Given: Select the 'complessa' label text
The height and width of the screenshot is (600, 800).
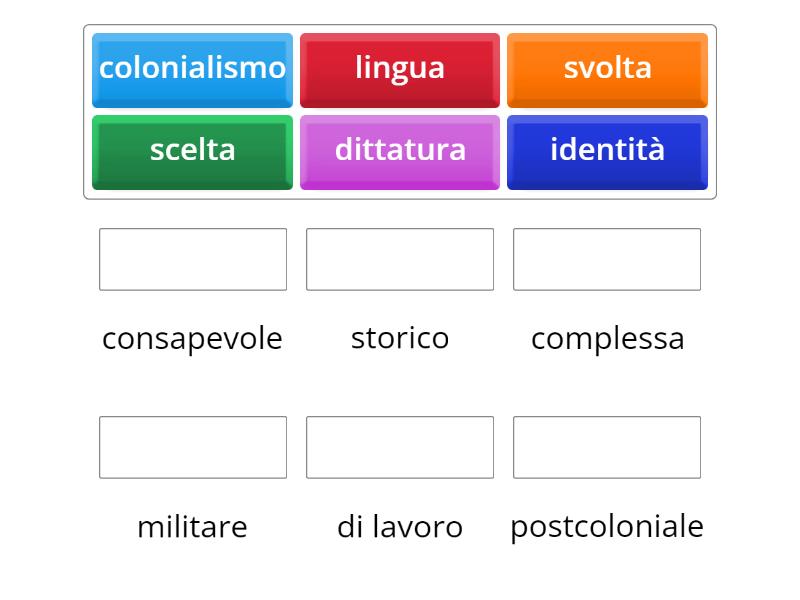Looking at the screenshot, I should click(x=607, y=338).
